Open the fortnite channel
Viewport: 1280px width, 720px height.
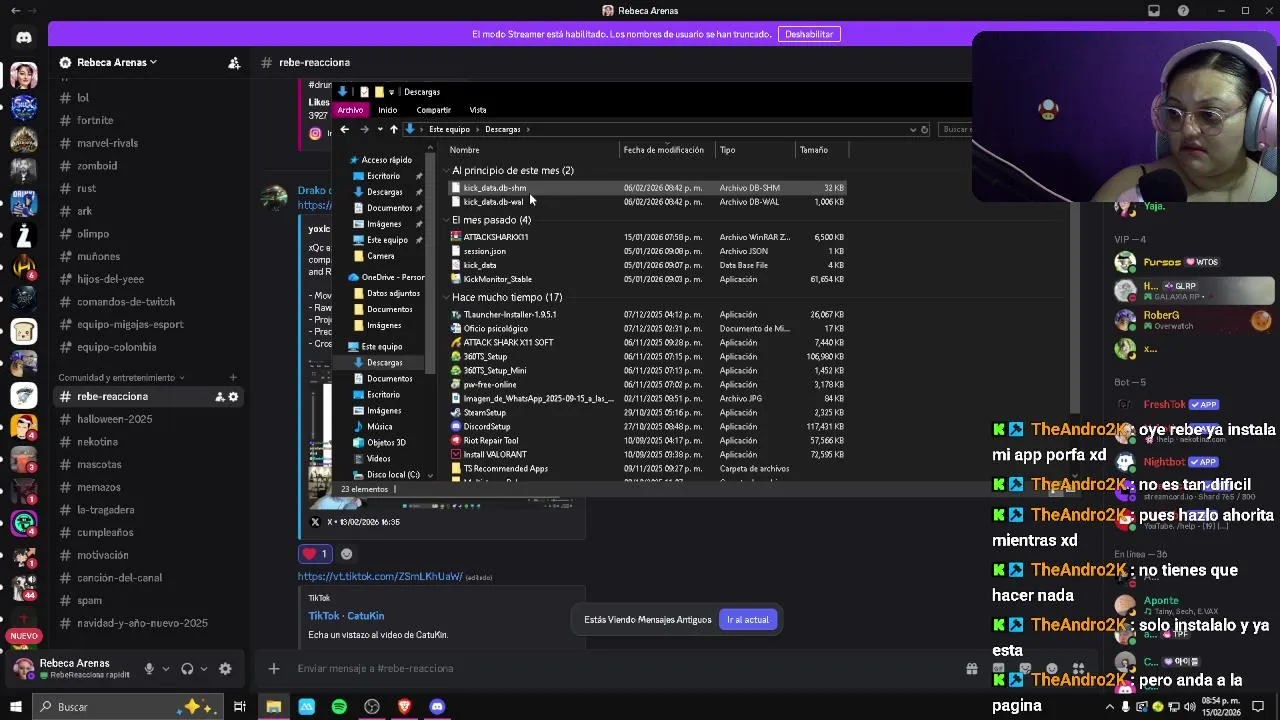(x=95, y=121)
